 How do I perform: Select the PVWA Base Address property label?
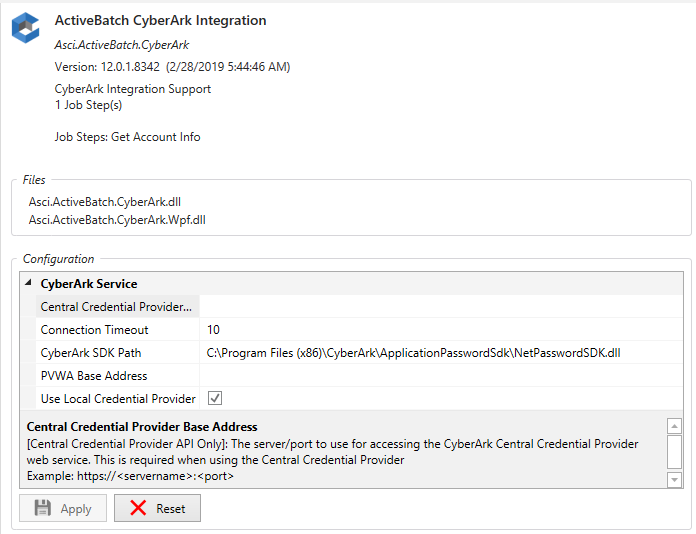click(x=94, y=376)
